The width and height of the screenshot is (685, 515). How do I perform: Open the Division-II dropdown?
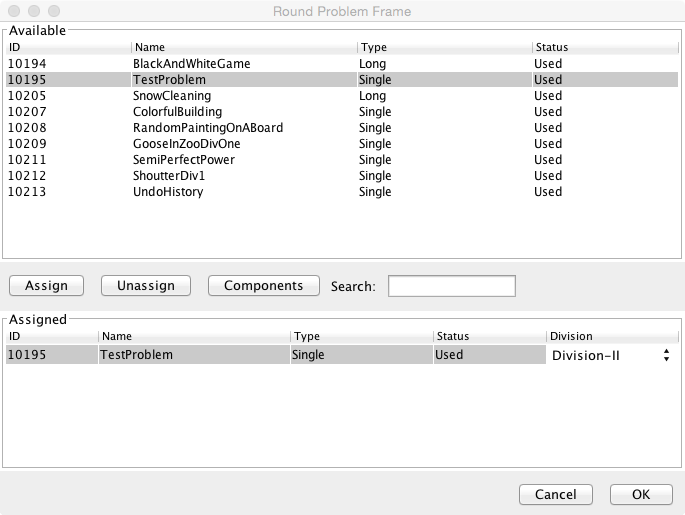[609, 355]
